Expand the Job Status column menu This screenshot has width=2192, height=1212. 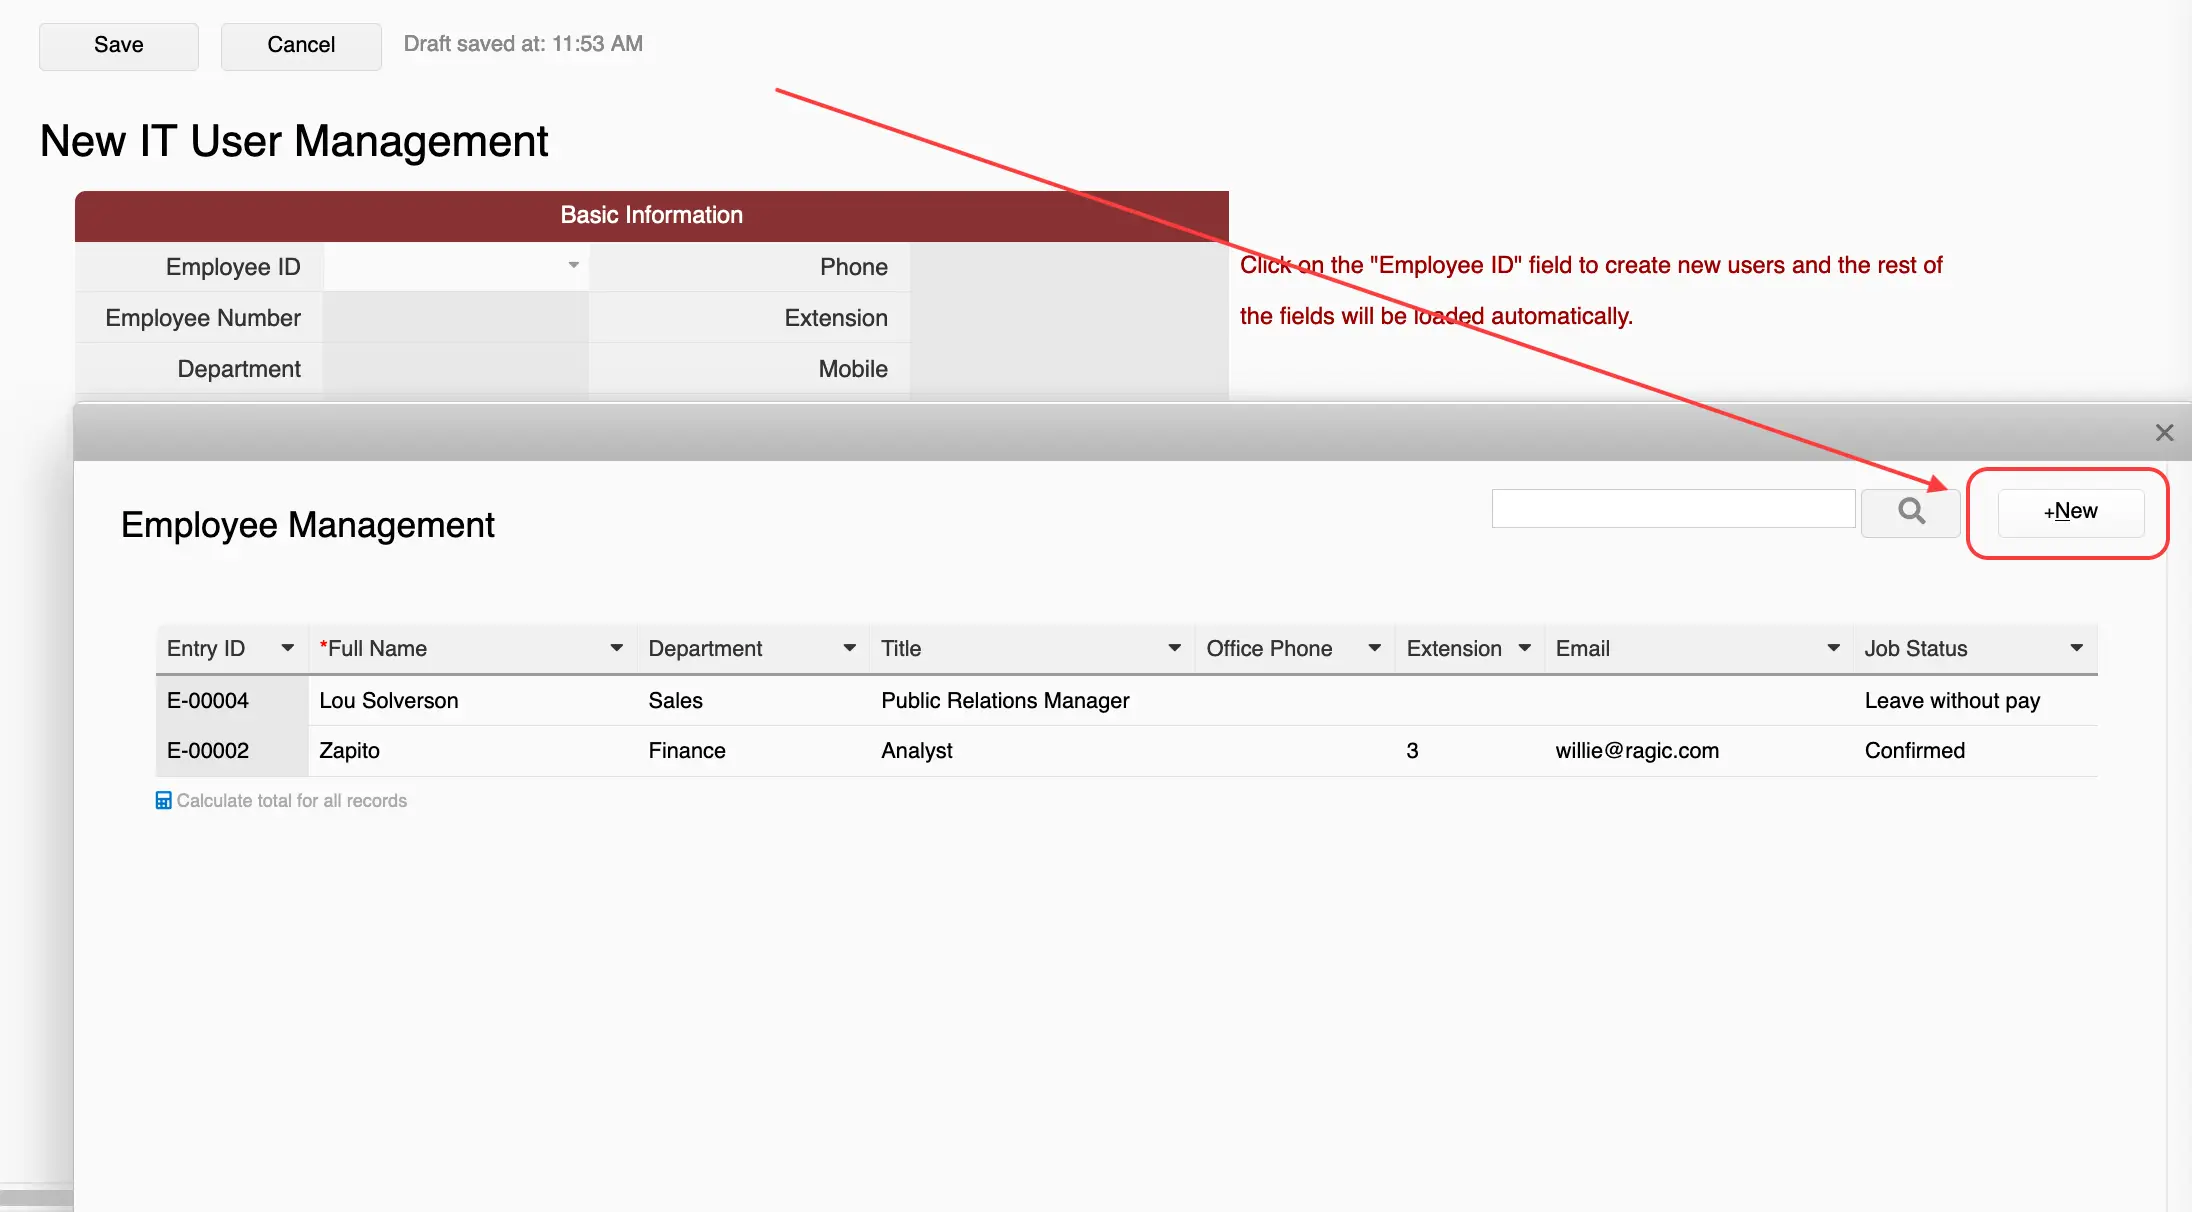coord(2077,649)
